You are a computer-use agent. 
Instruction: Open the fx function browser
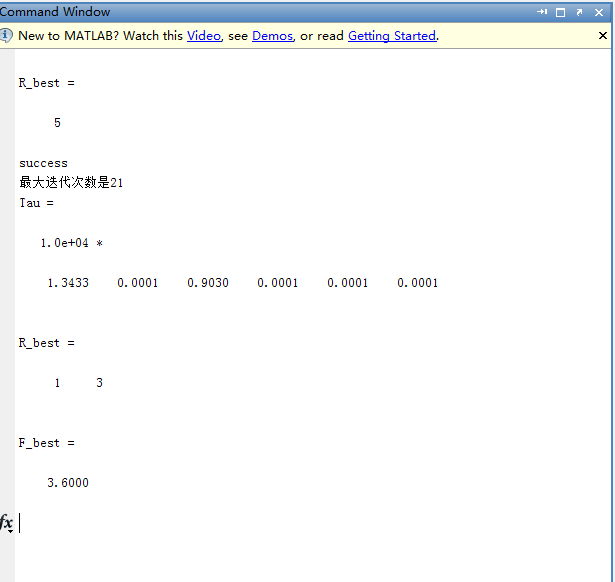pos(6,523)
